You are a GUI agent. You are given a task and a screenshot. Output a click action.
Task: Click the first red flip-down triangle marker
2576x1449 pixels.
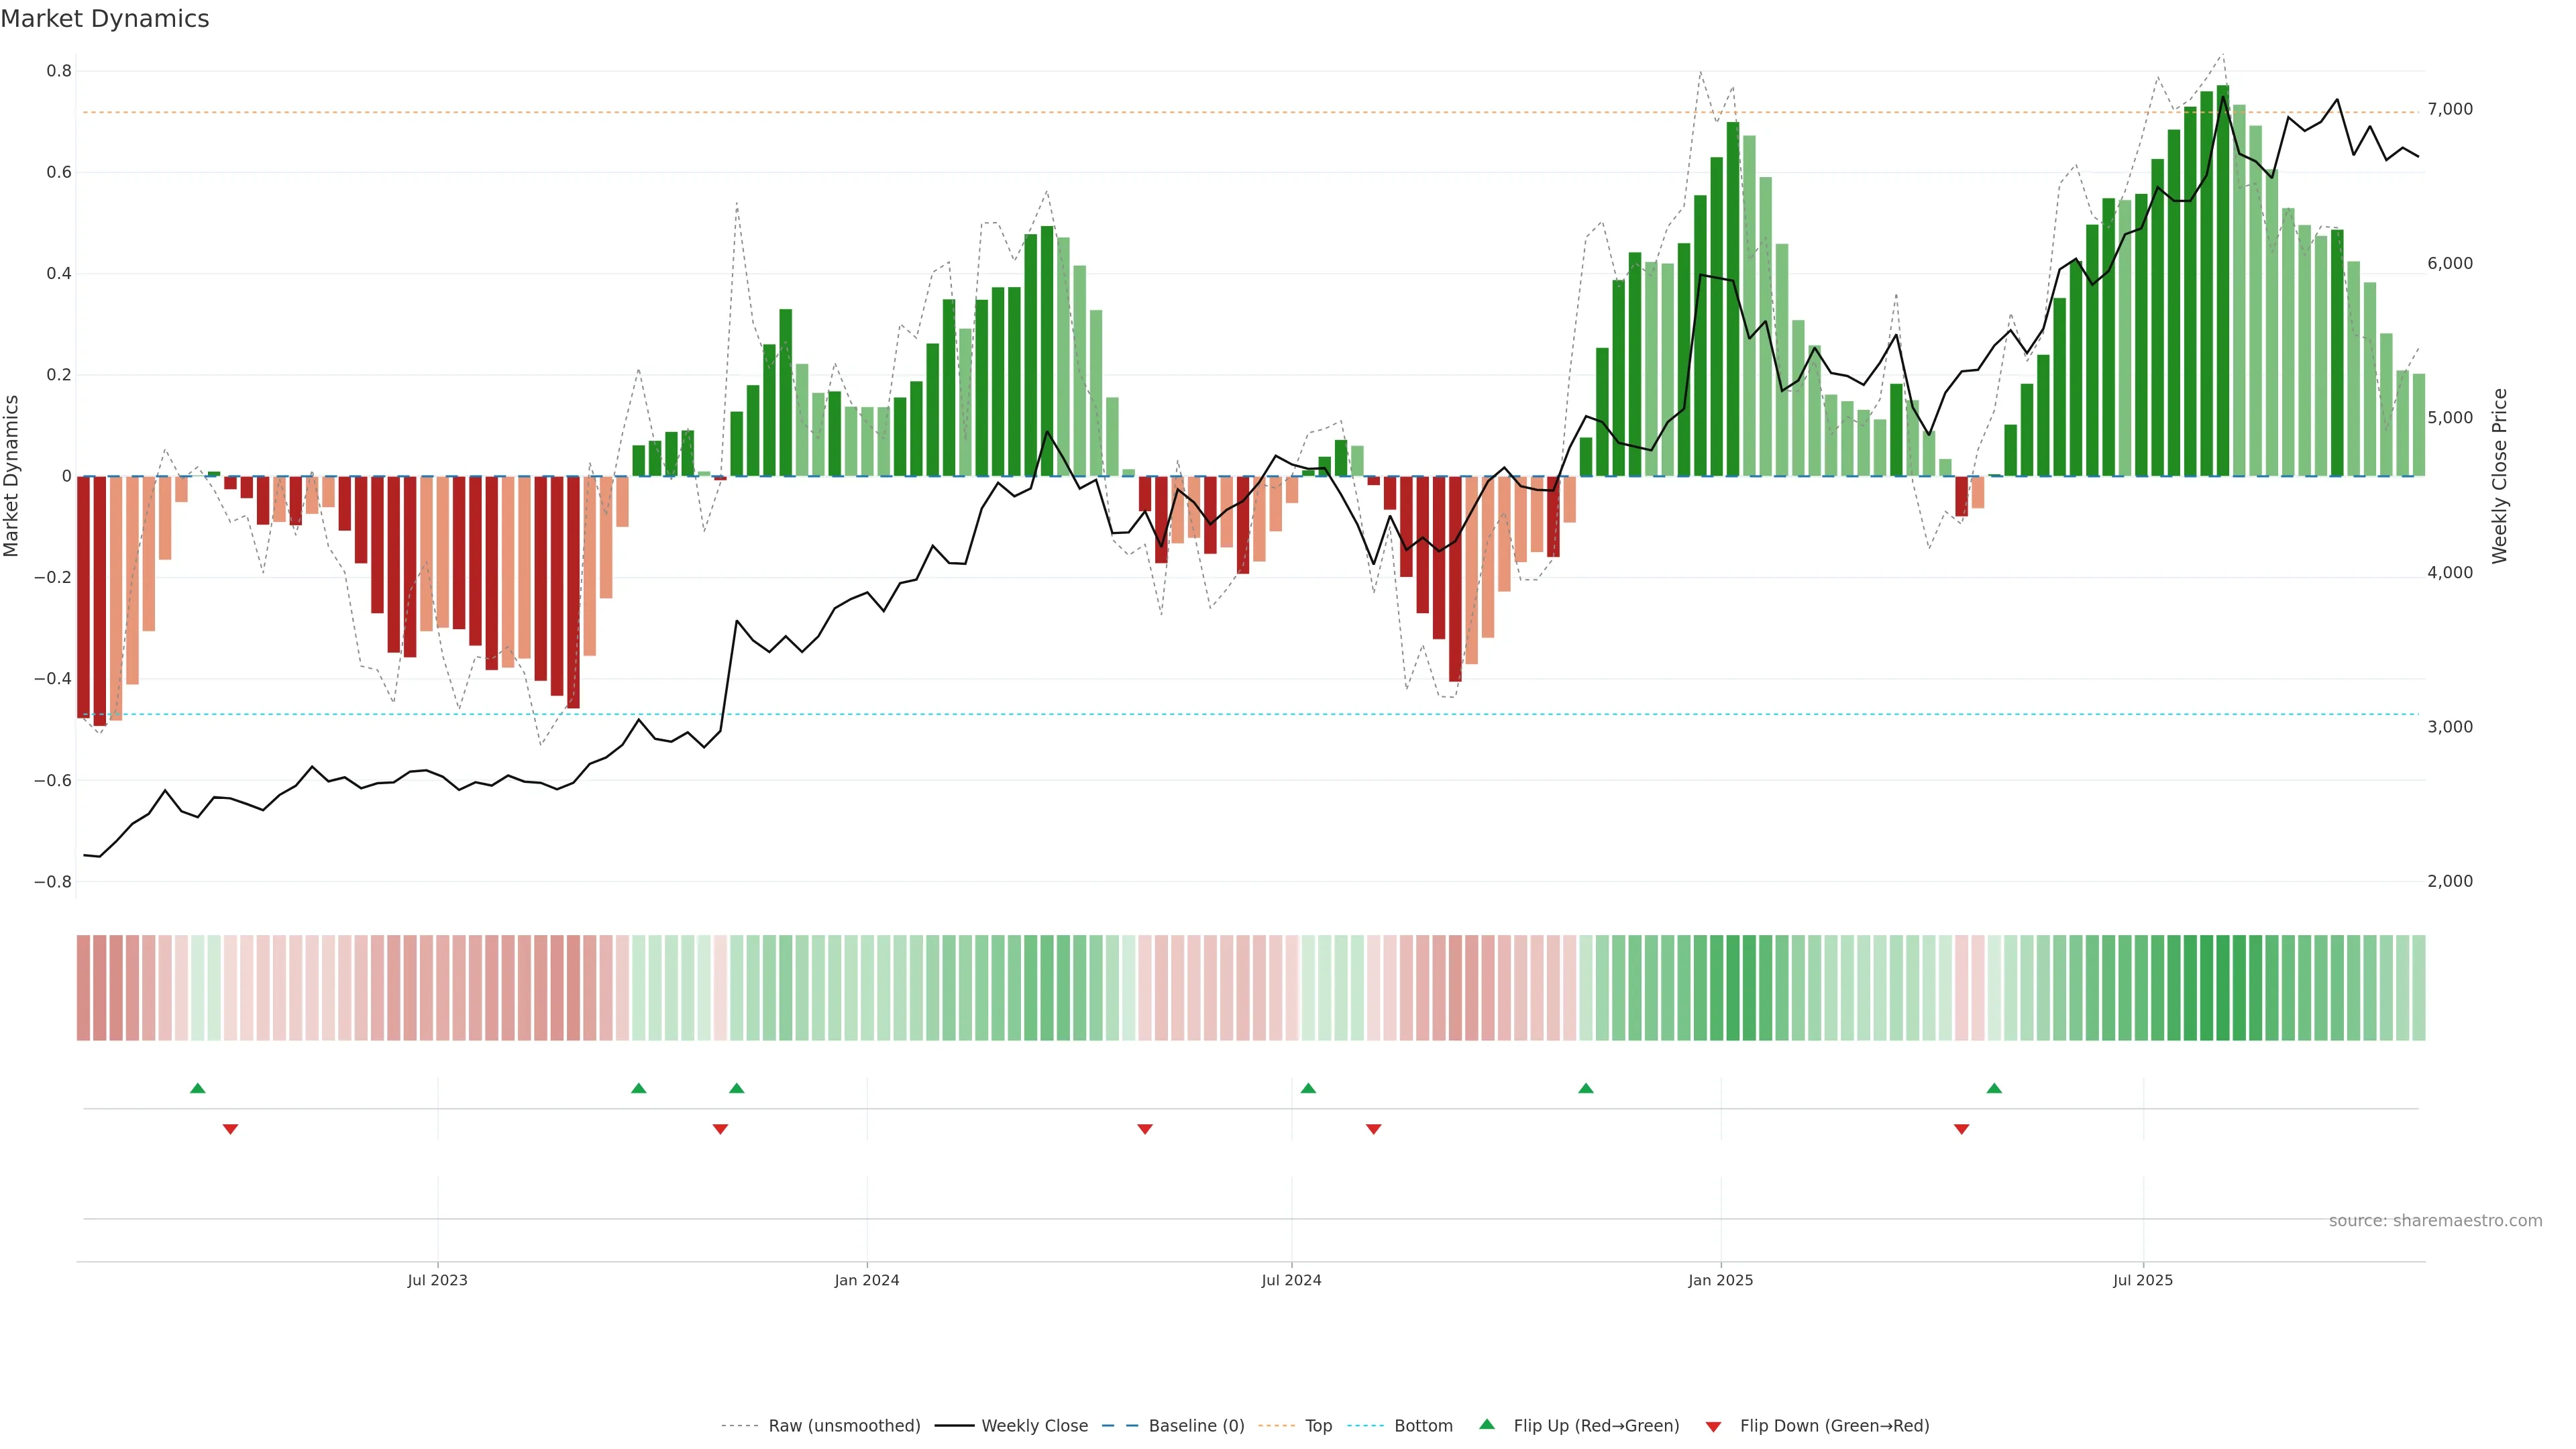(x=230, y=1129)
